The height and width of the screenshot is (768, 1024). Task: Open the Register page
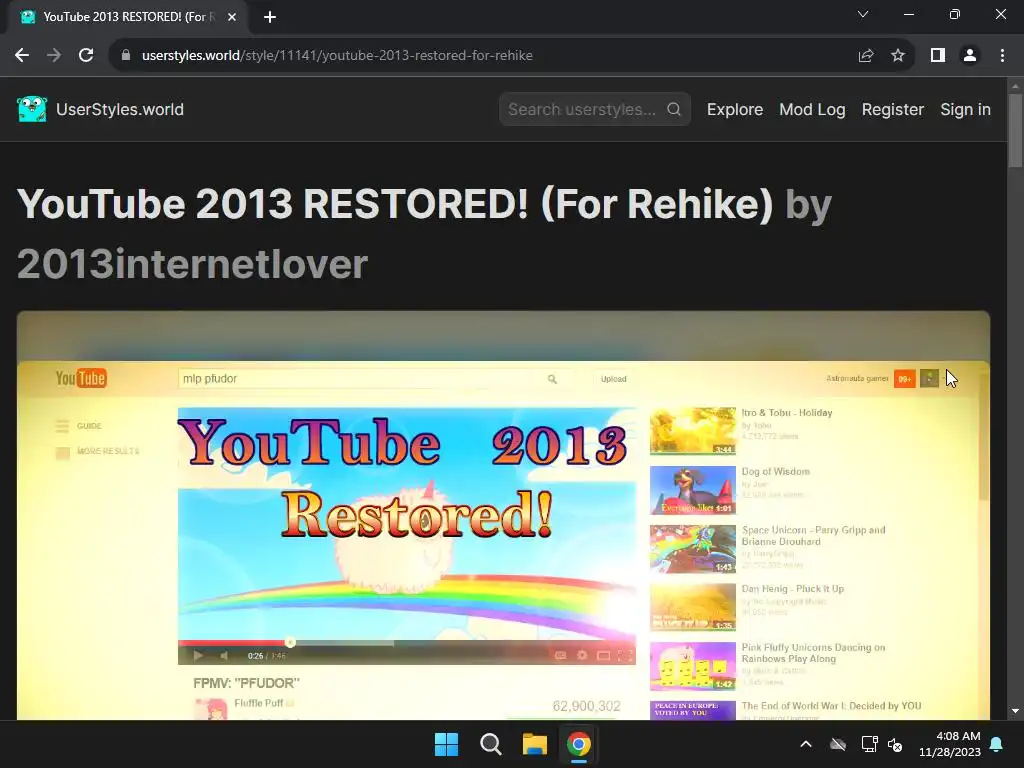tap(893, 109)
